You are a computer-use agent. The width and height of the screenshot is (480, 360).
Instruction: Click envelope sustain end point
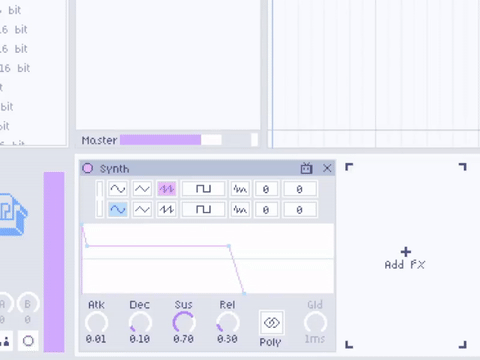coord(229,246)
